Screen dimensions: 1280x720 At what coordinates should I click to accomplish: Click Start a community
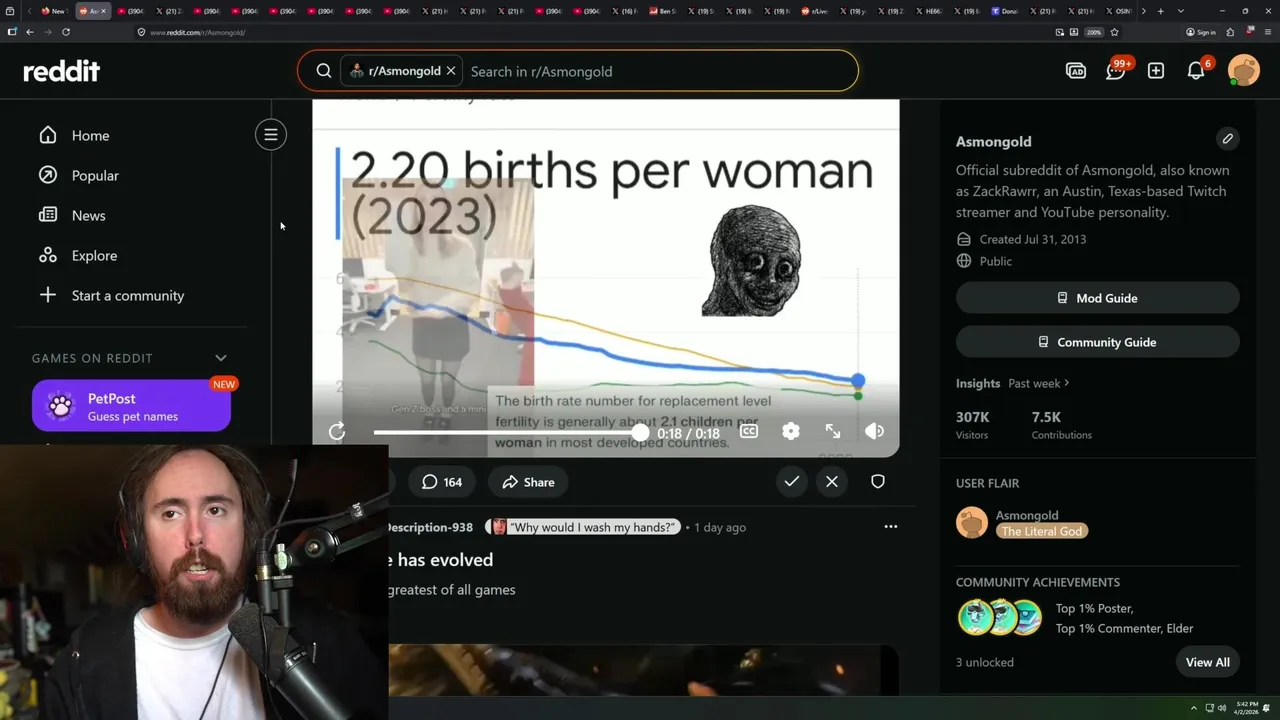coord(128,295)
